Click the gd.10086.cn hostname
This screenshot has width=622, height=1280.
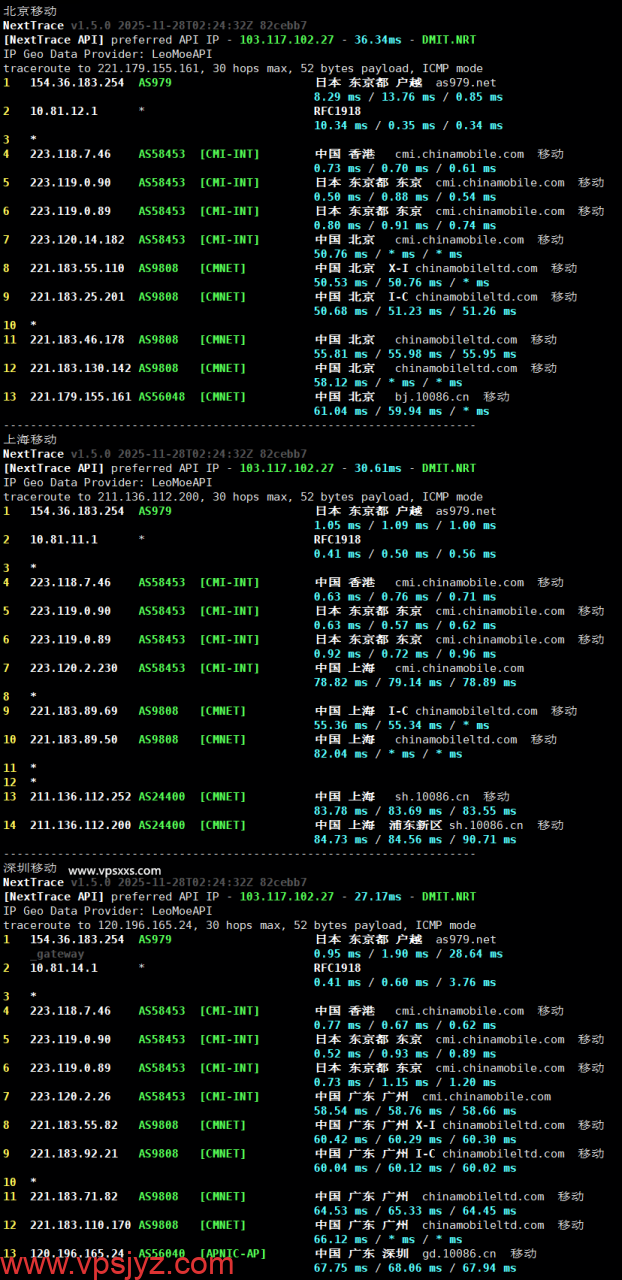point(459,1254)
